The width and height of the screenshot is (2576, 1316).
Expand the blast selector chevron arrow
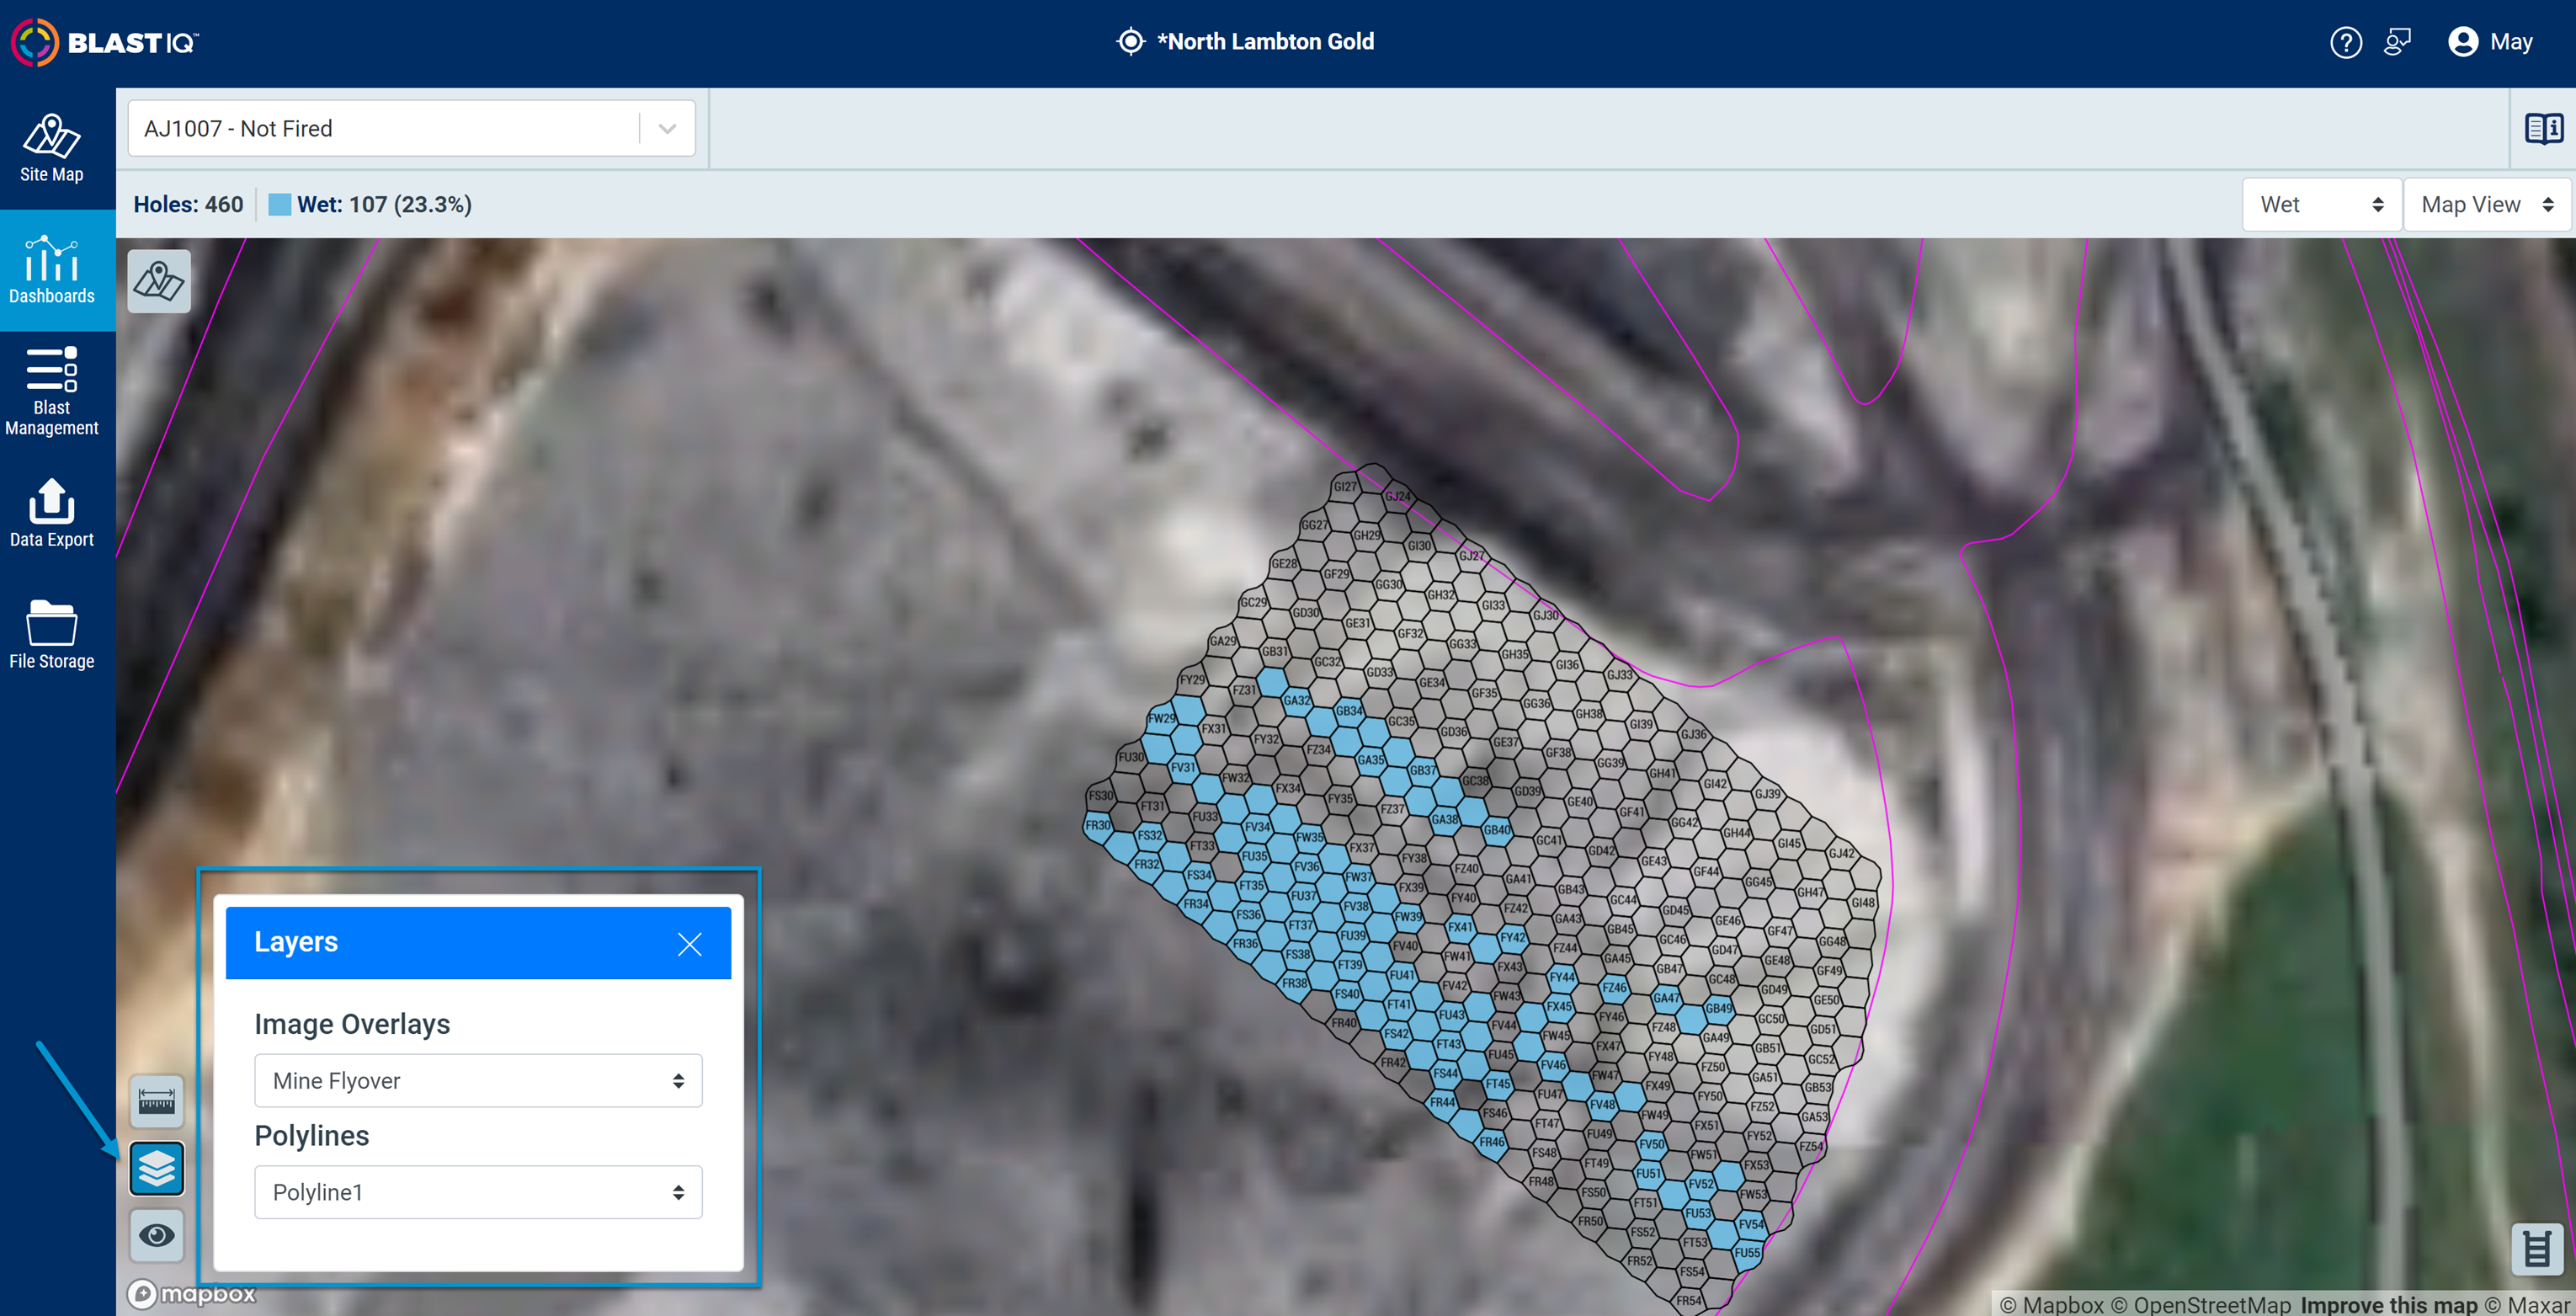pyautogui.click(x=667, y=129)
